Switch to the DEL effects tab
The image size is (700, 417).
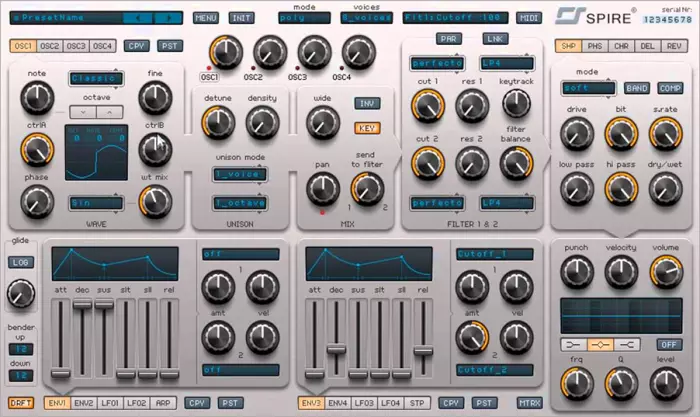(x=647, y=47)
